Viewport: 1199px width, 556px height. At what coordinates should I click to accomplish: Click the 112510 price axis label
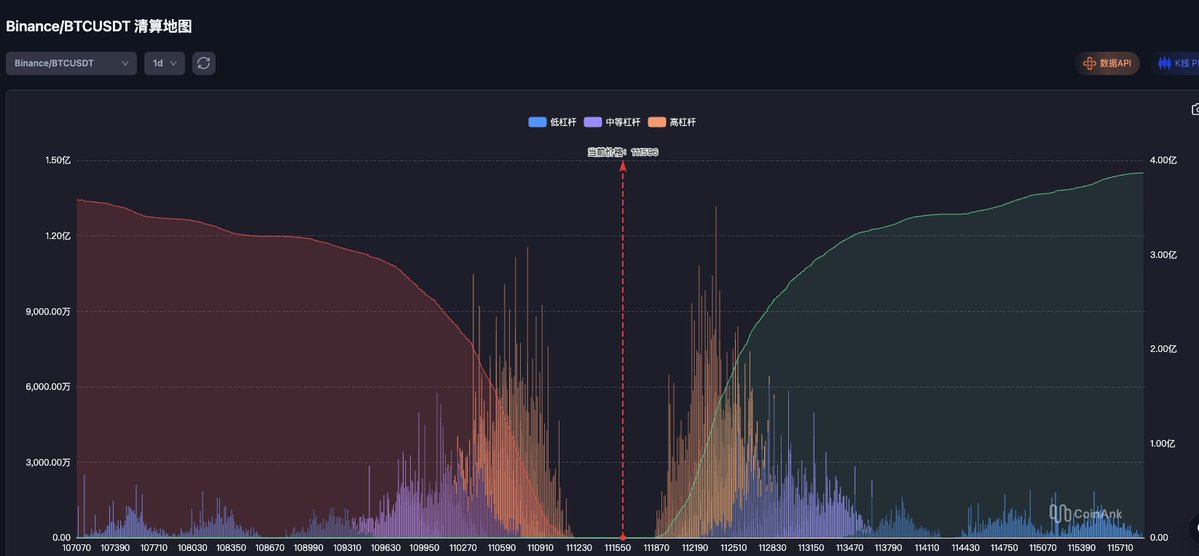[x=733, y=548]
